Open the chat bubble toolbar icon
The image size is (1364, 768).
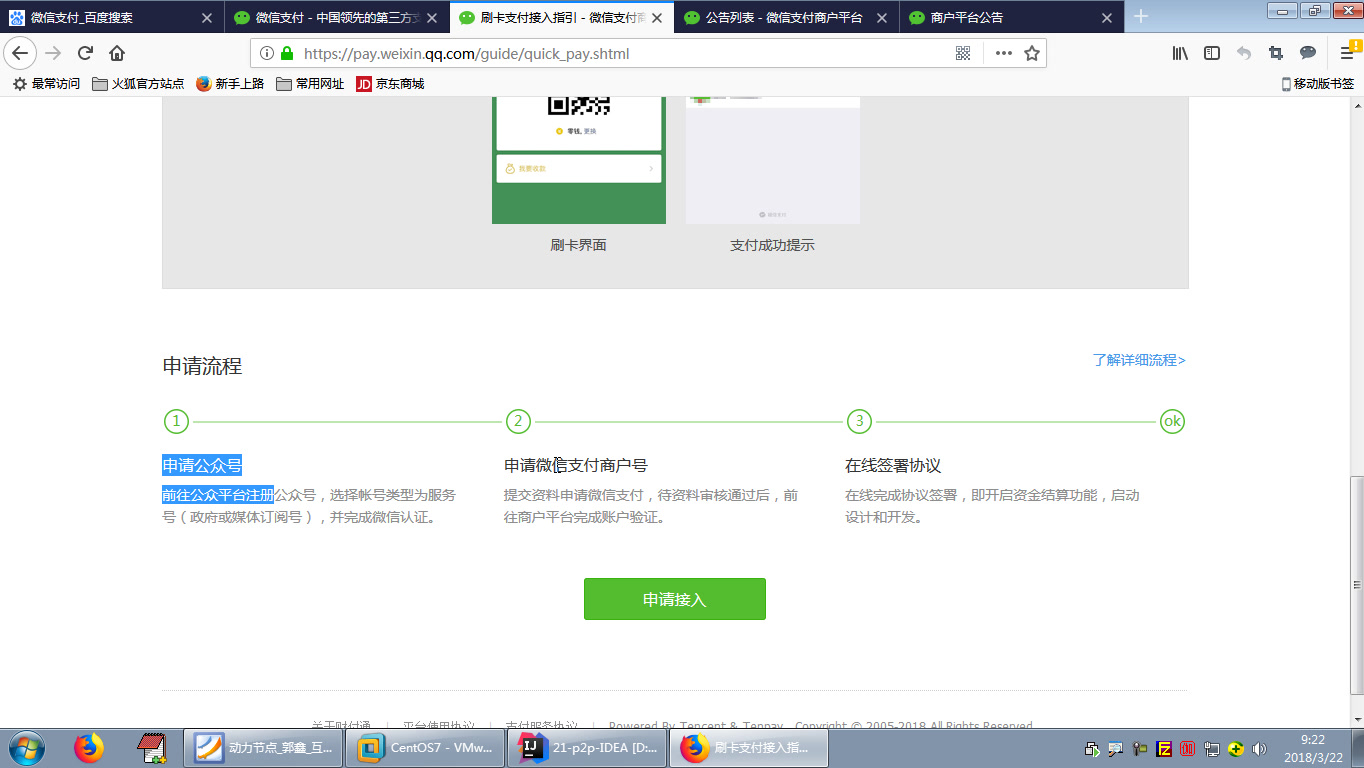(1308, 53)
